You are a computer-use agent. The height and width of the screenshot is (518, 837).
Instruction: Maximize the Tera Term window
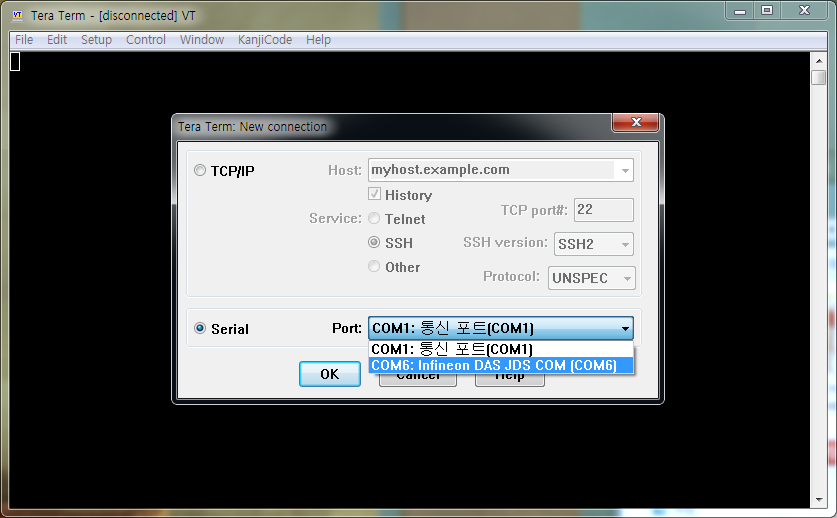(767, 11)
